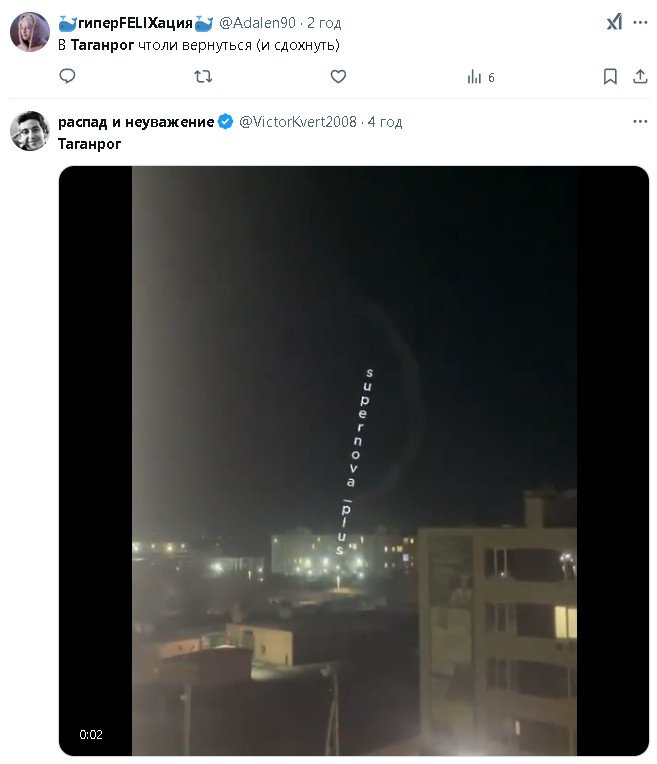Click the blue verified badge
Viewport: 657px width, 764px height.
[226, 122]
